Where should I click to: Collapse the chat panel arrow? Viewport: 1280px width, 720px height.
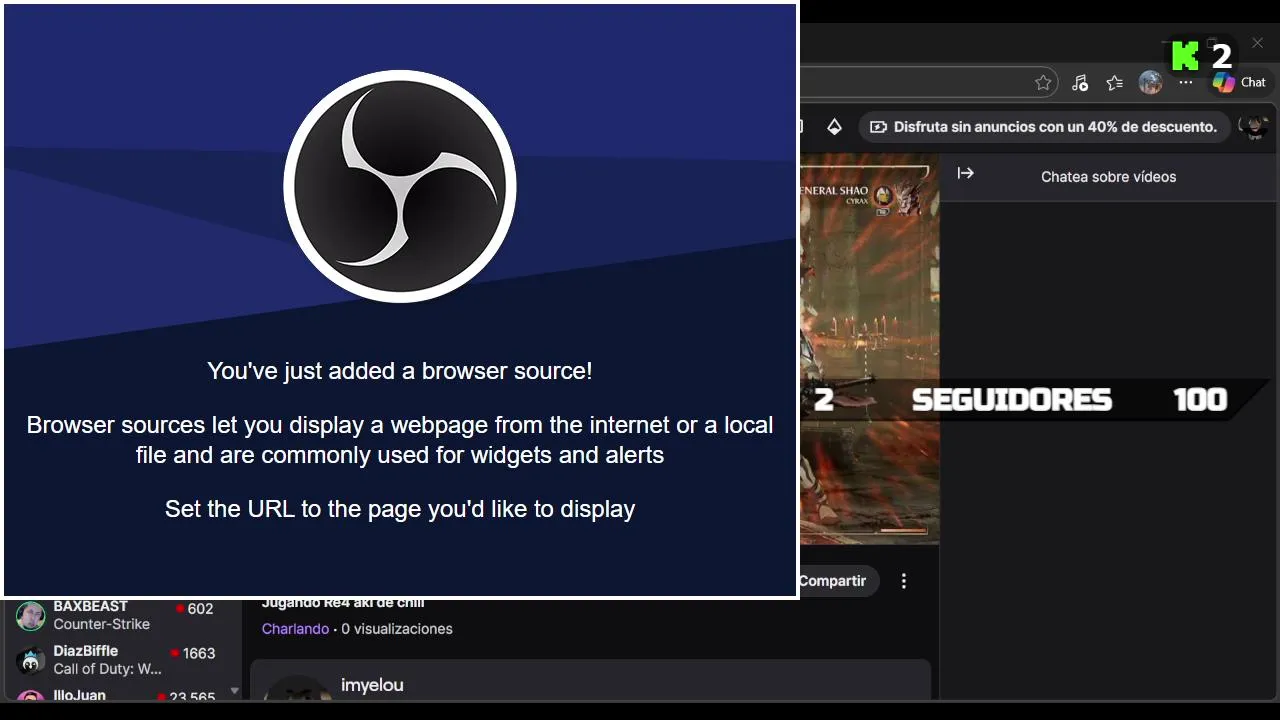pos(965,173)
